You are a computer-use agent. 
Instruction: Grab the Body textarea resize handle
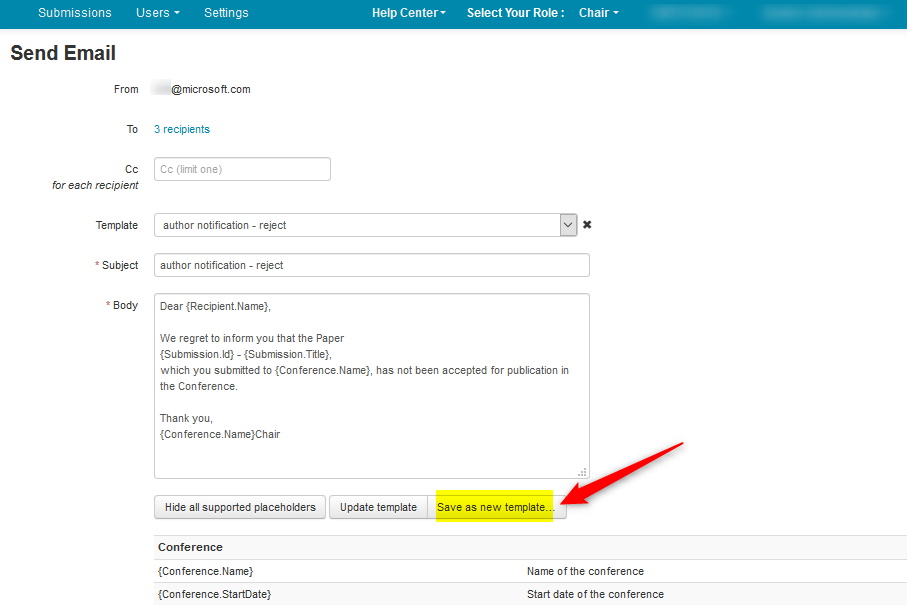tap(582, 472)
